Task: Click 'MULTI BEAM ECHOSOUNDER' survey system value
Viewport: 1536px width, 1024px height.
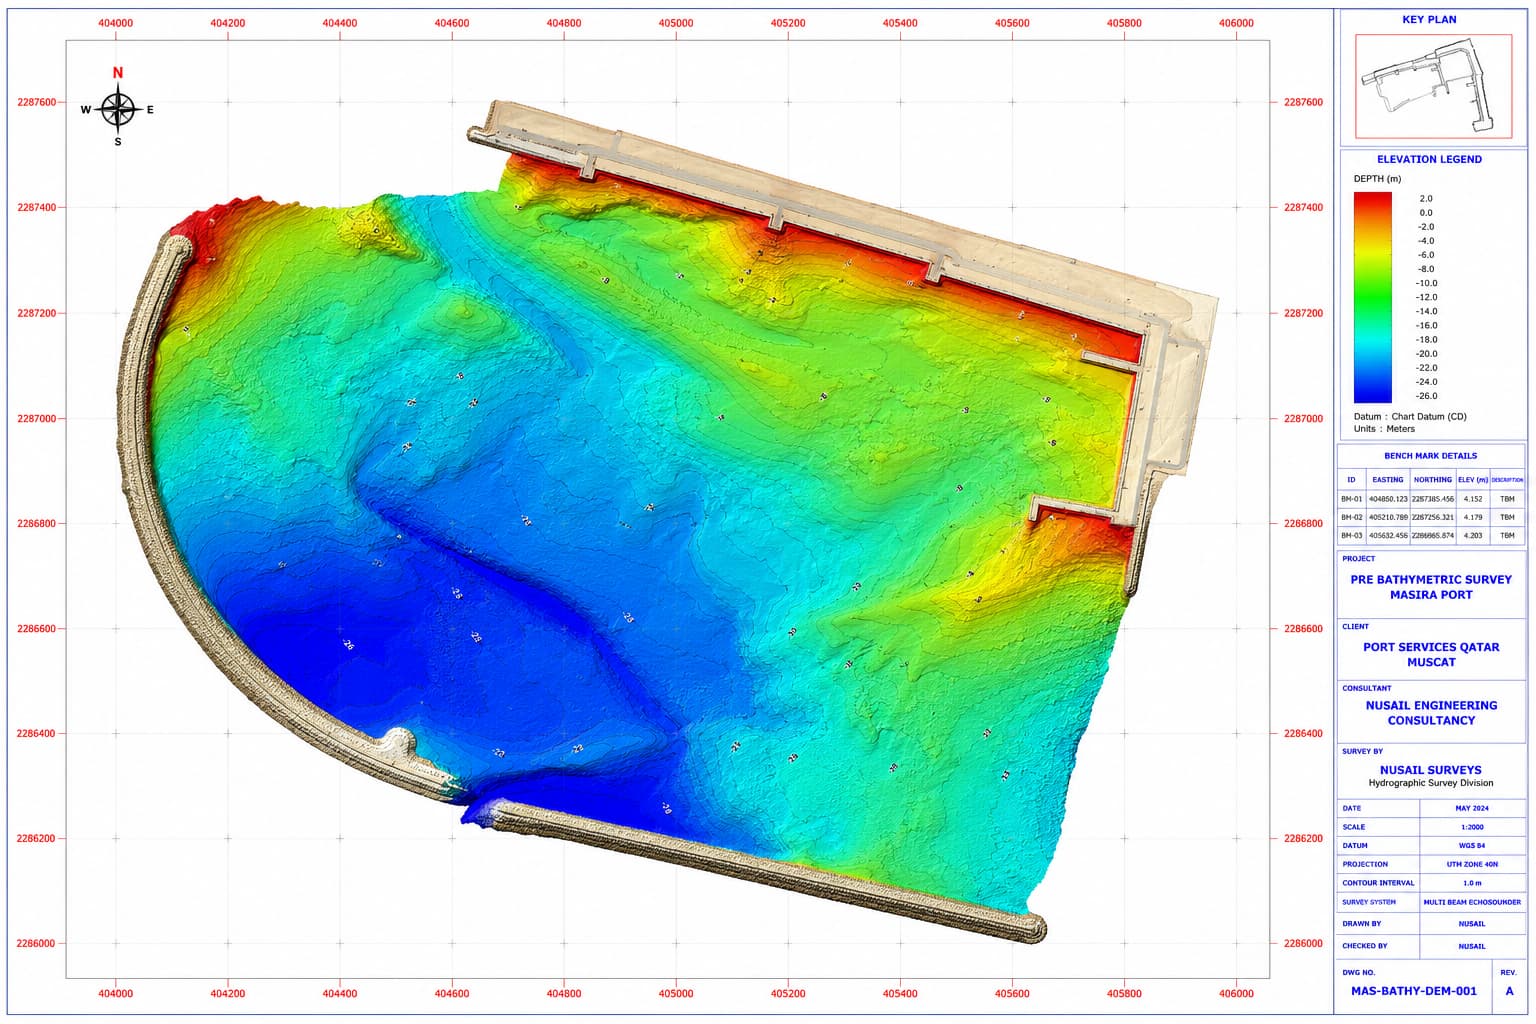Action: coord(1472,902)
